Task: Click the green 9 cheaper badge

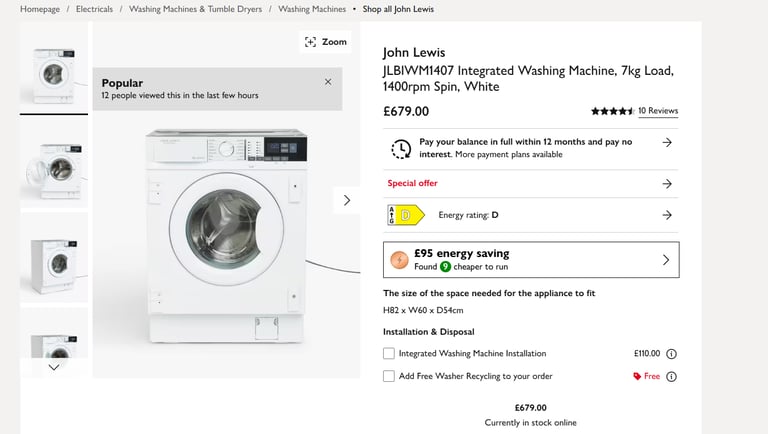Action: click(x=445, y=267)
